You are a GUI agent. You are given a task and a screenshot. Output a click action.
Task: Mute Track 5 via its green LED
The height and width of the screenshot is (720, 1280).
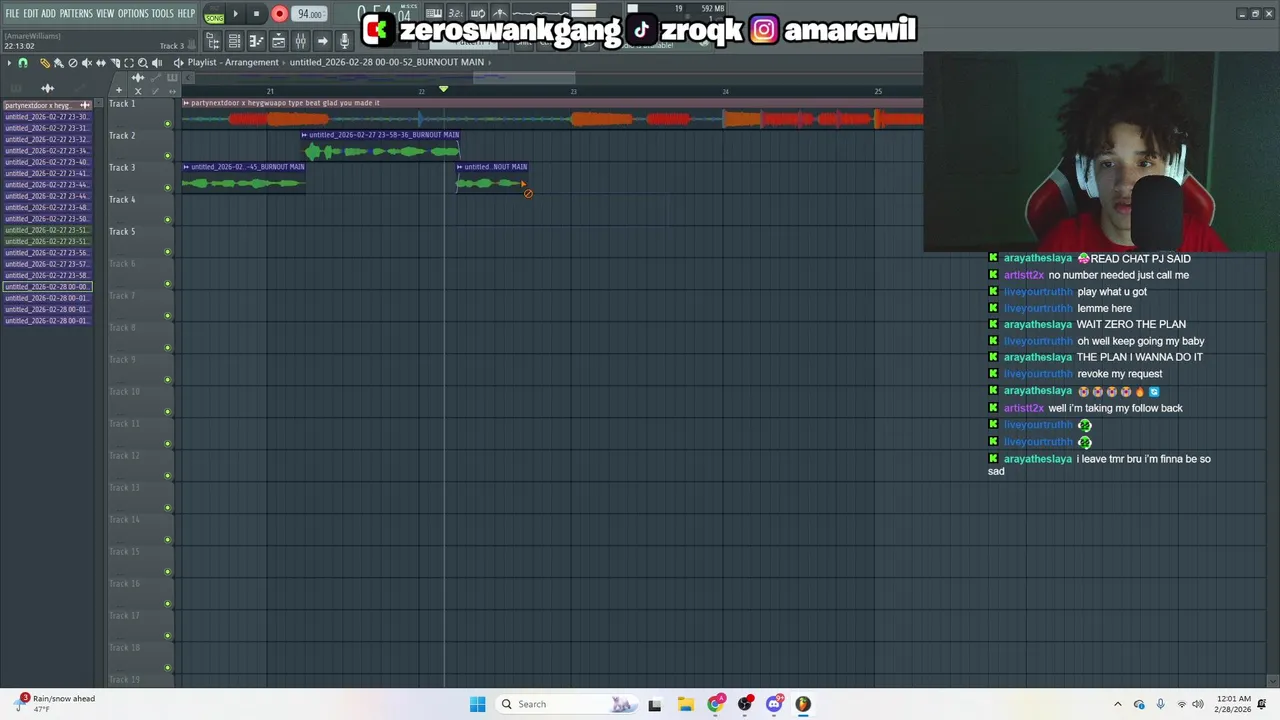point(167,252)
